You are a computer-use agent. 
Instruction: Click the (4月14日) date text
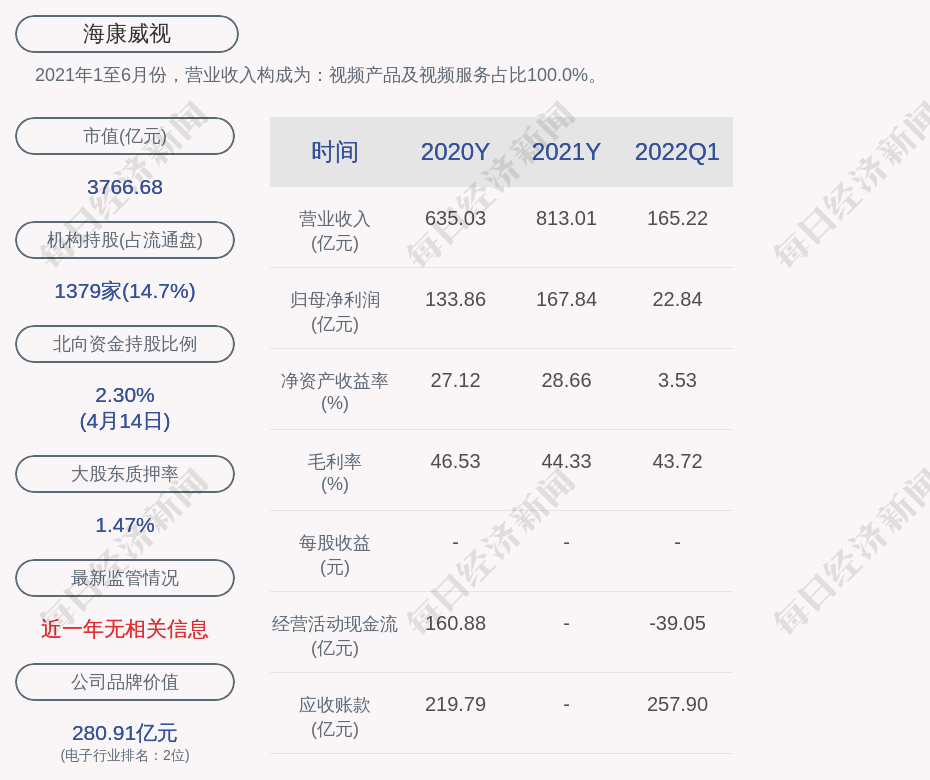point(125,421)
